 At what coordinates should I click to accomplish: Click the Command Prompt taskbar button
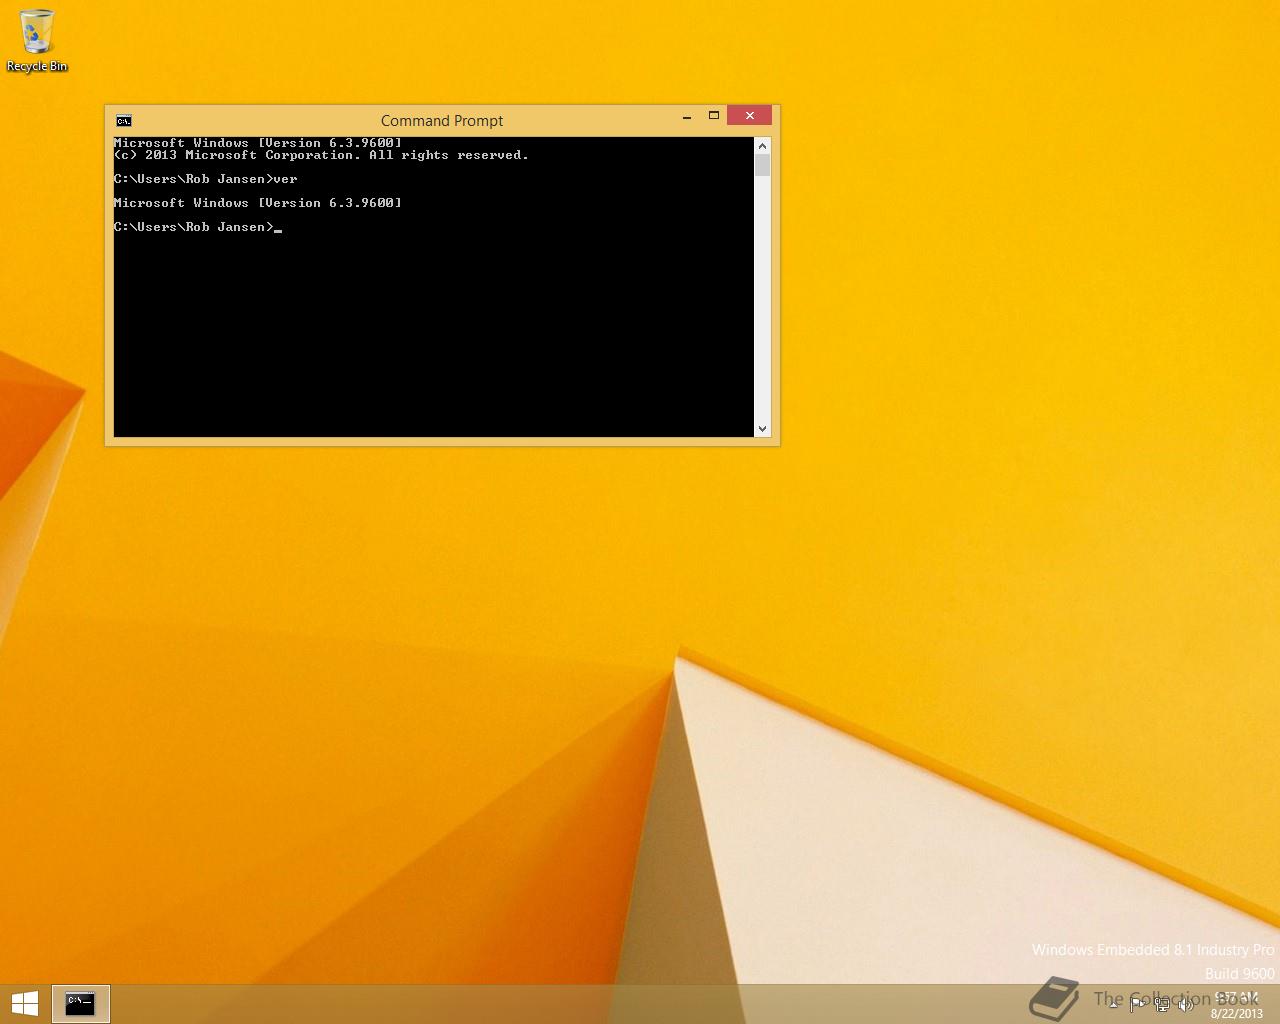80,1003
